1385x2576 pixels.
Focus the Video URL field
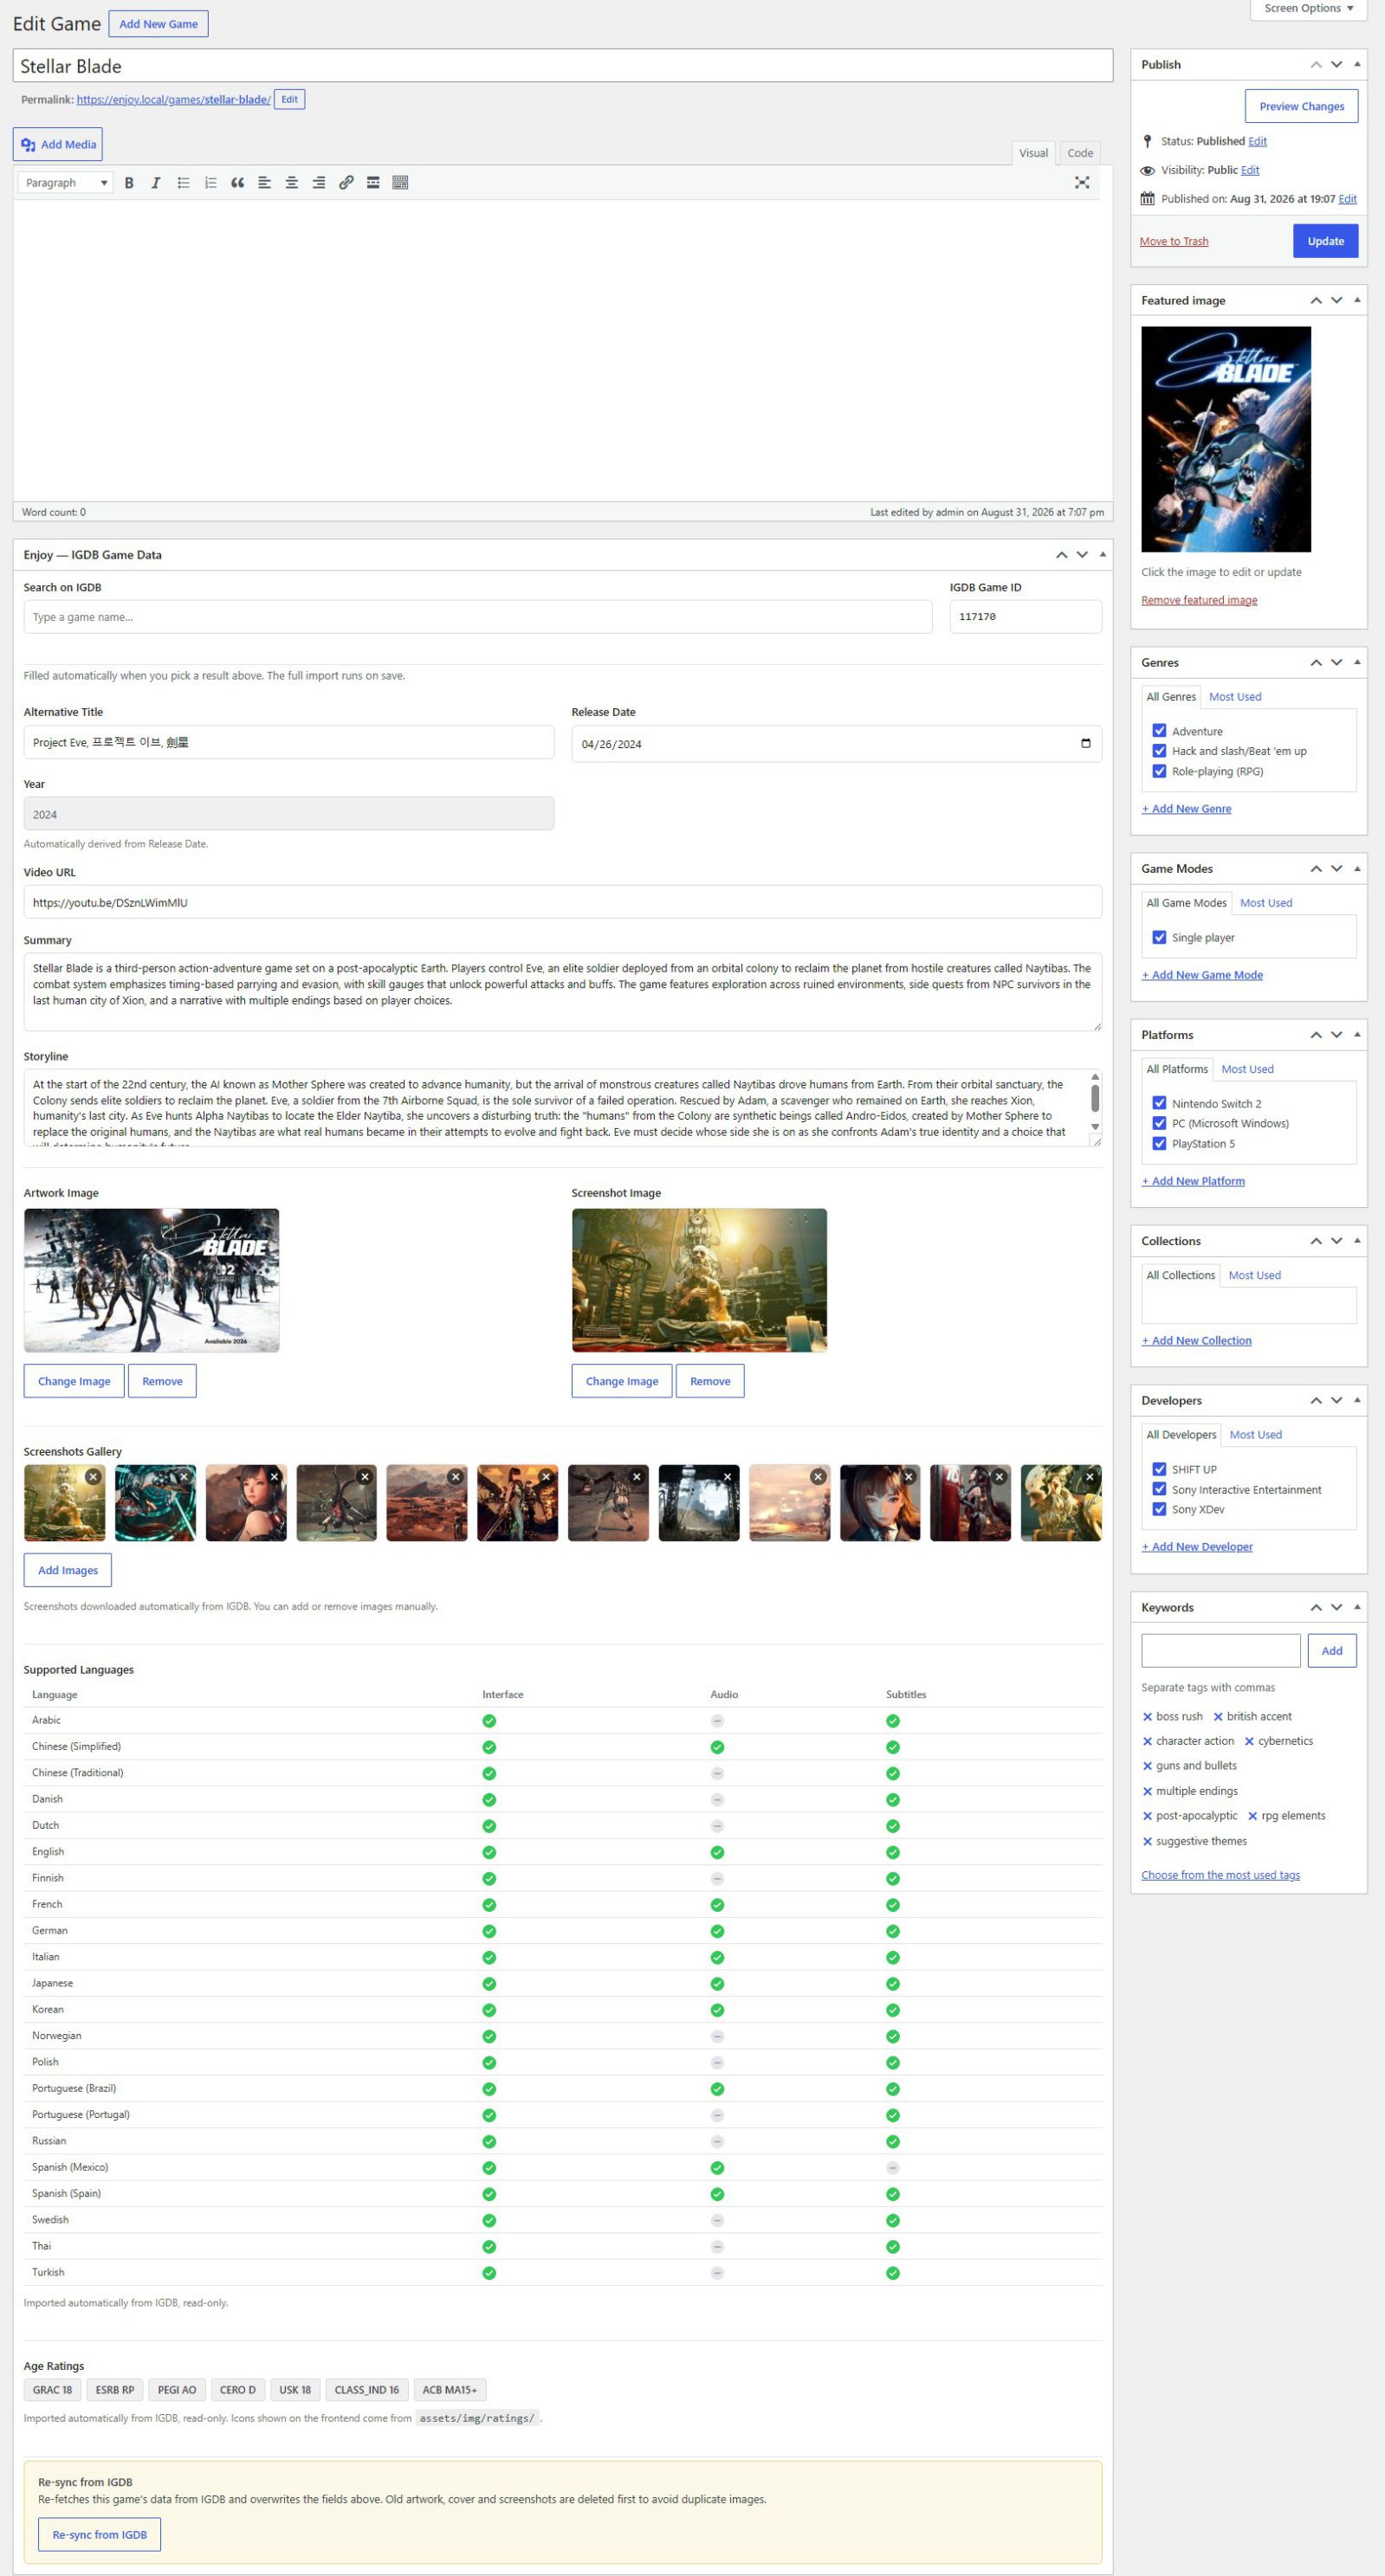click(563, 902)
